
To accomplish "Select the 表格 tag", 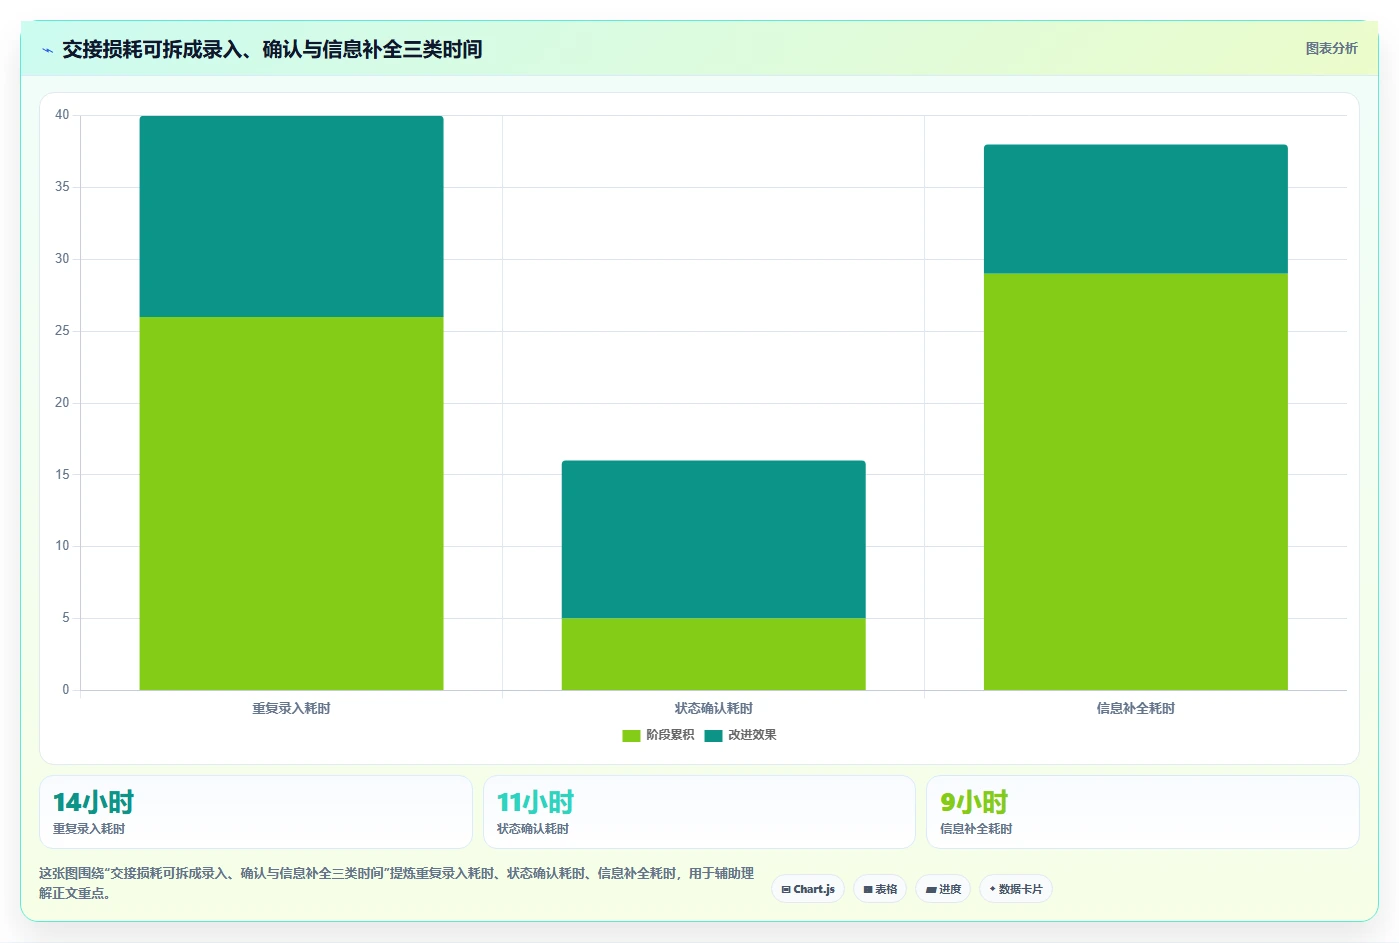I will click(880, 889).
